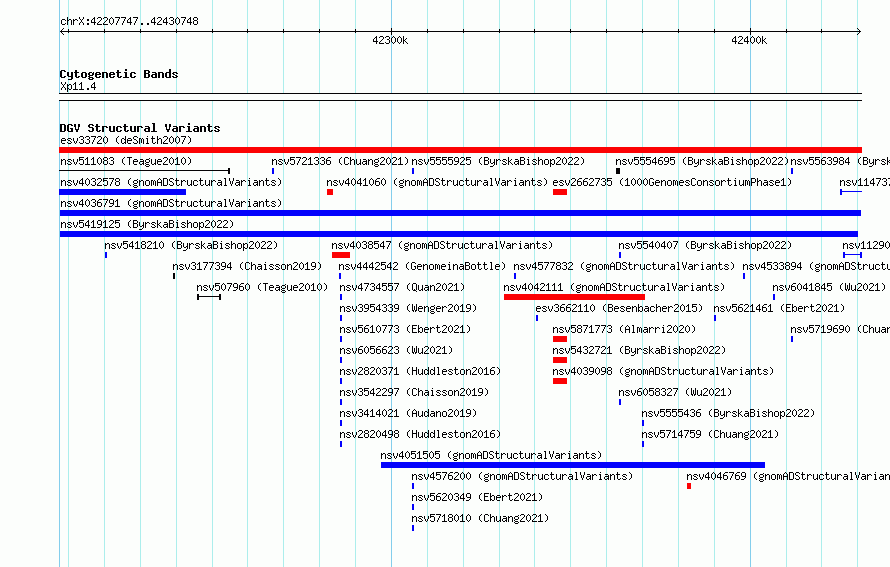Click the 42300k ruler marker
Image resolution: width=890 pixels, height=567 pixels.
click(x=390, y=40)
